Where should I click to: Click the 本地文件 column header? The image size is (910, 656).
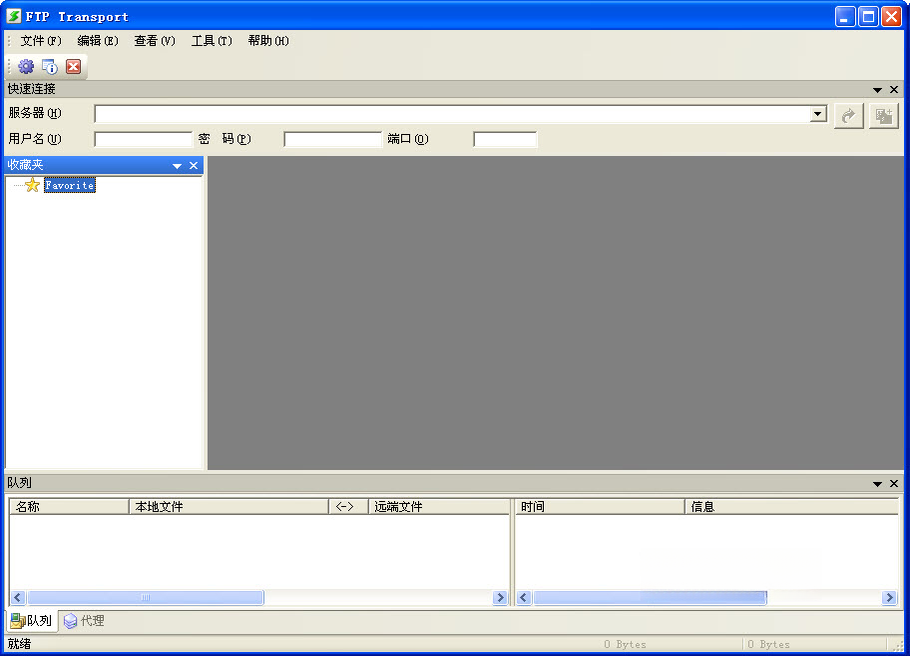pyautogui.click(x=229, y=507)
